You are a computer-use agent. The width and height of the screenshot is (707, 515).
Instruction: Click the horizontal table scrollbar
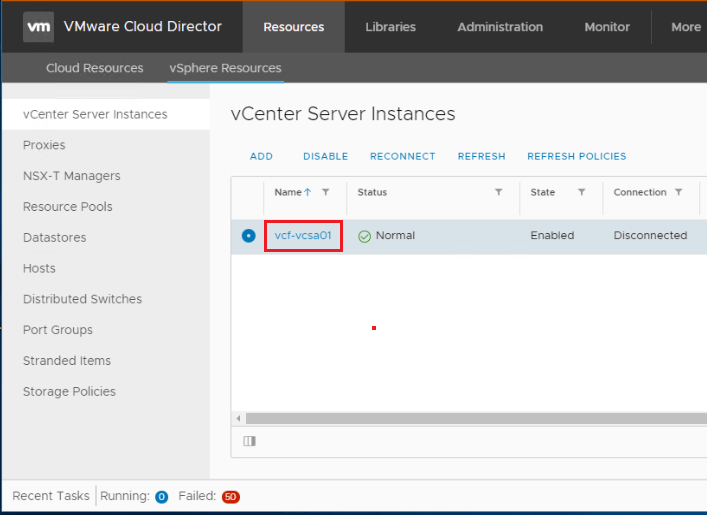coord(476,418)
